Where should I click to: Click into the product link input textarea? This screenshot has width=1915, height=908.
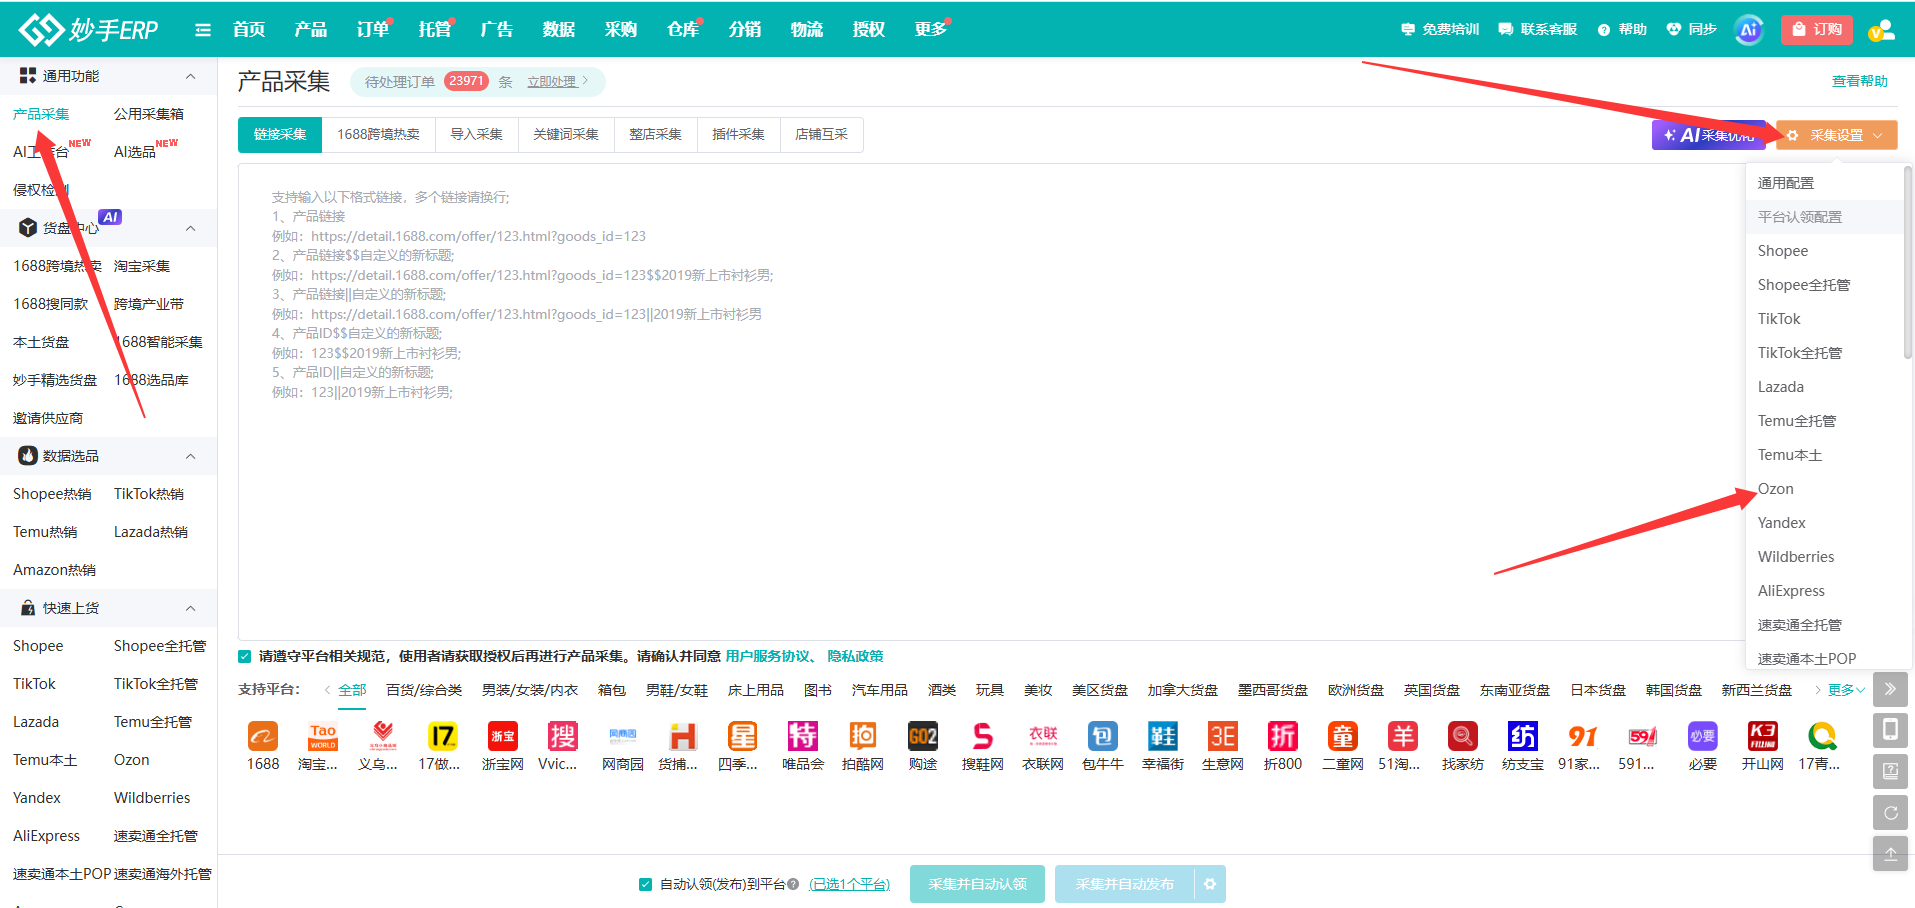[990, 402]
